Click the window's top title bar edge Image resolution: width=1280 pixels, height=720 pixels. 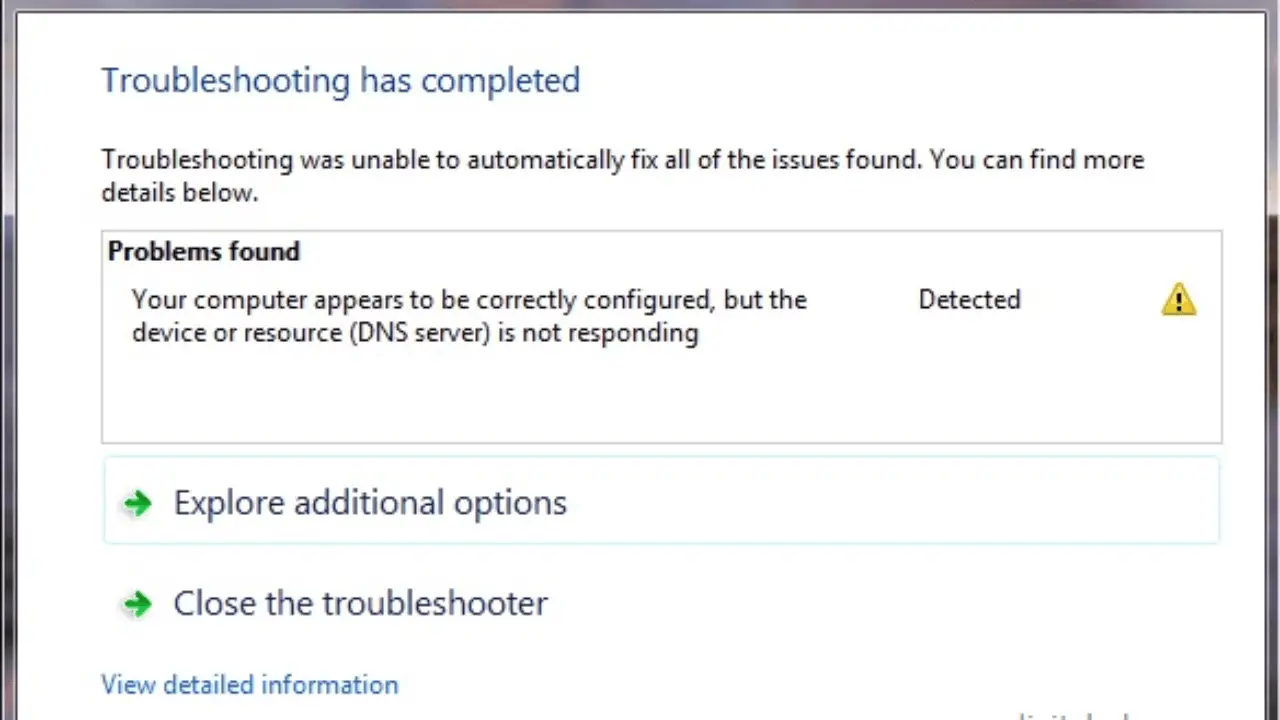[640, 5]
